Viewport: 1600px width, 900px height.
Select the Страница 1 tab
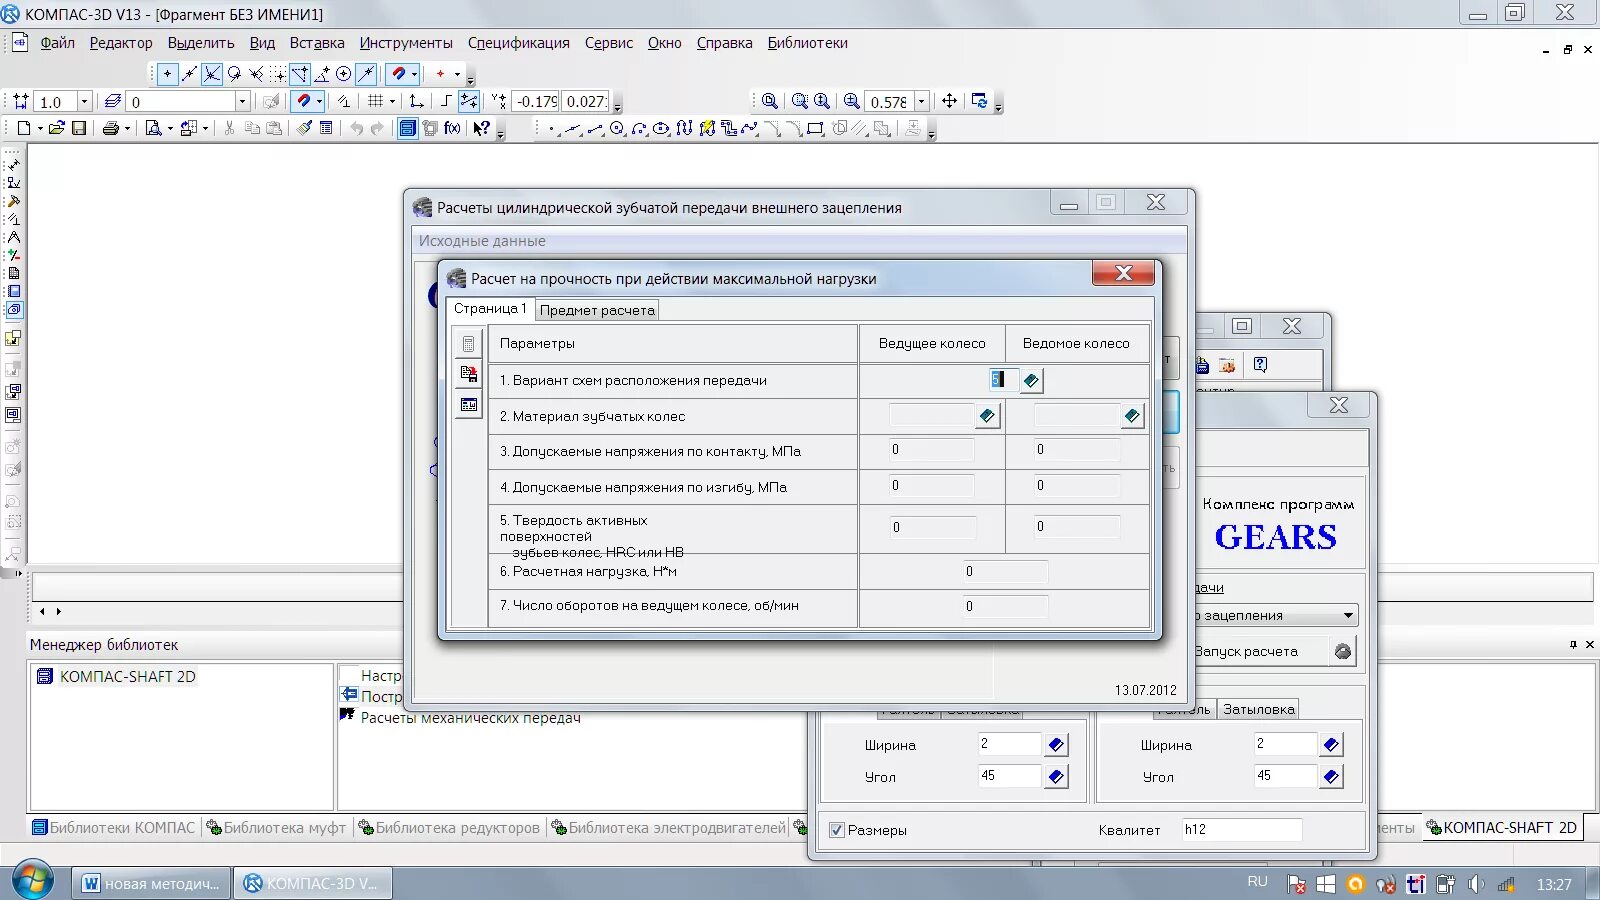coord(490,308)
